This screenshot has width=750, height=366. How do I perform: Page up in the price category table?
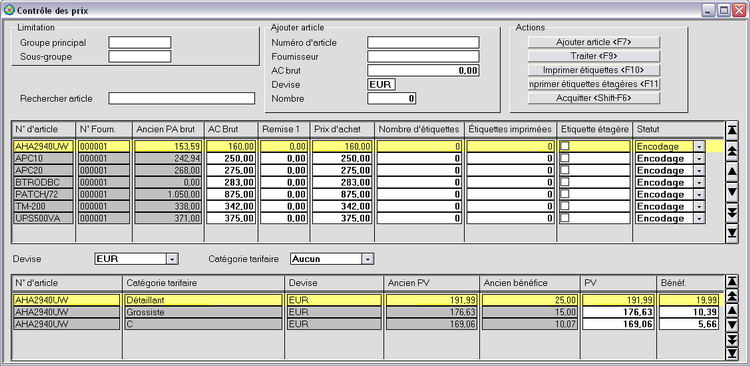pos(732,296)
